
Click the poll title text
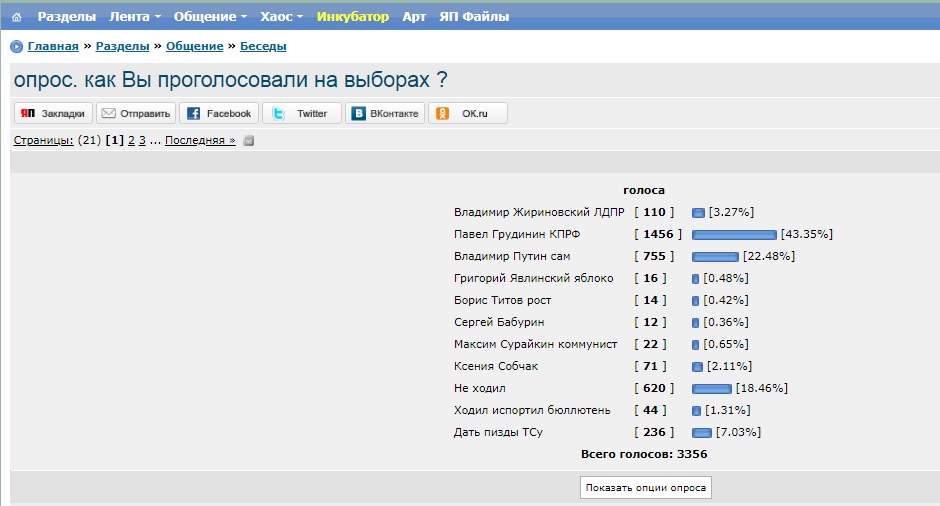[231, 80]
